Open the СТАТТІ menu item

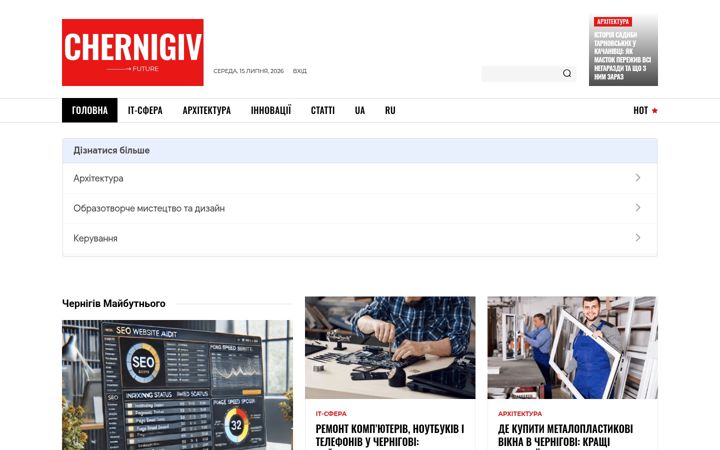pos(323,110)
